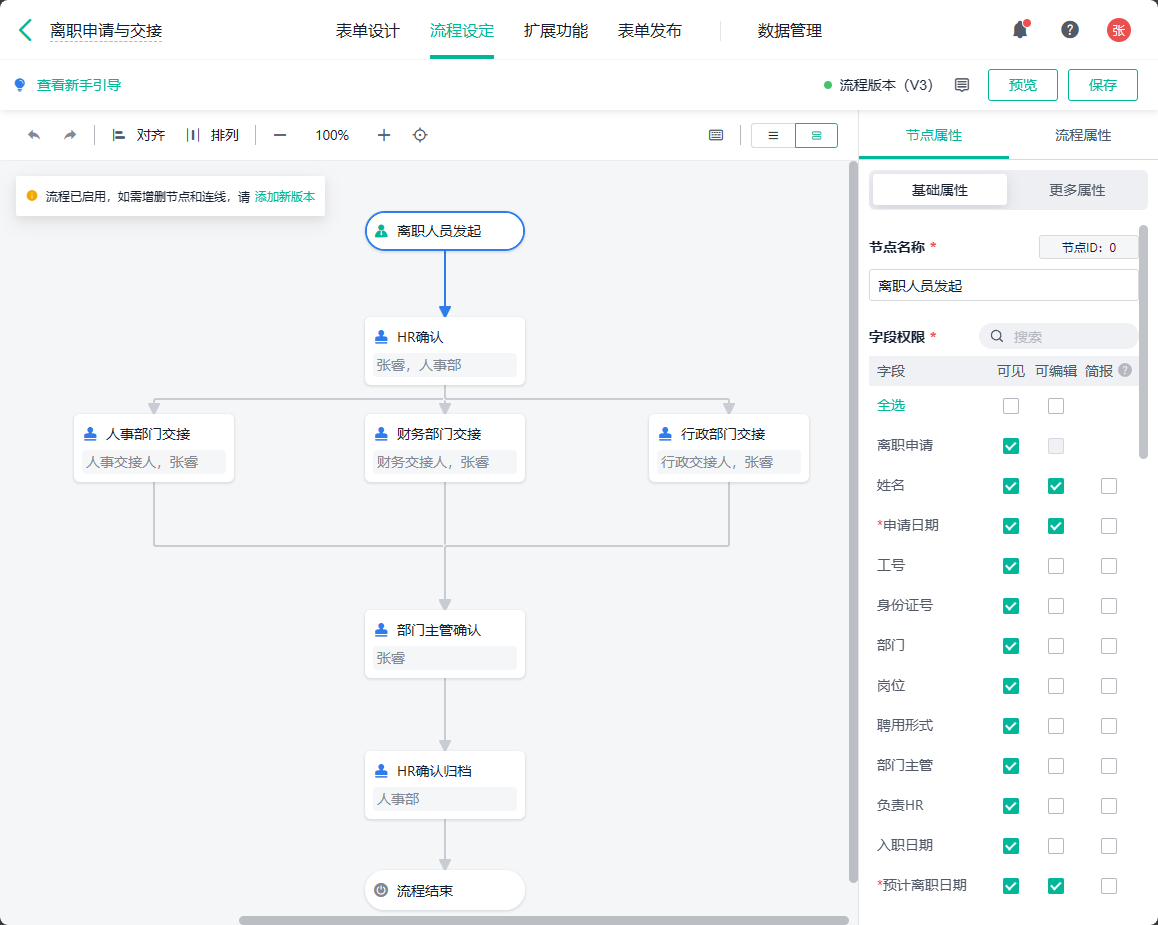Switch to compact list view icon

[x=773, y=136]
